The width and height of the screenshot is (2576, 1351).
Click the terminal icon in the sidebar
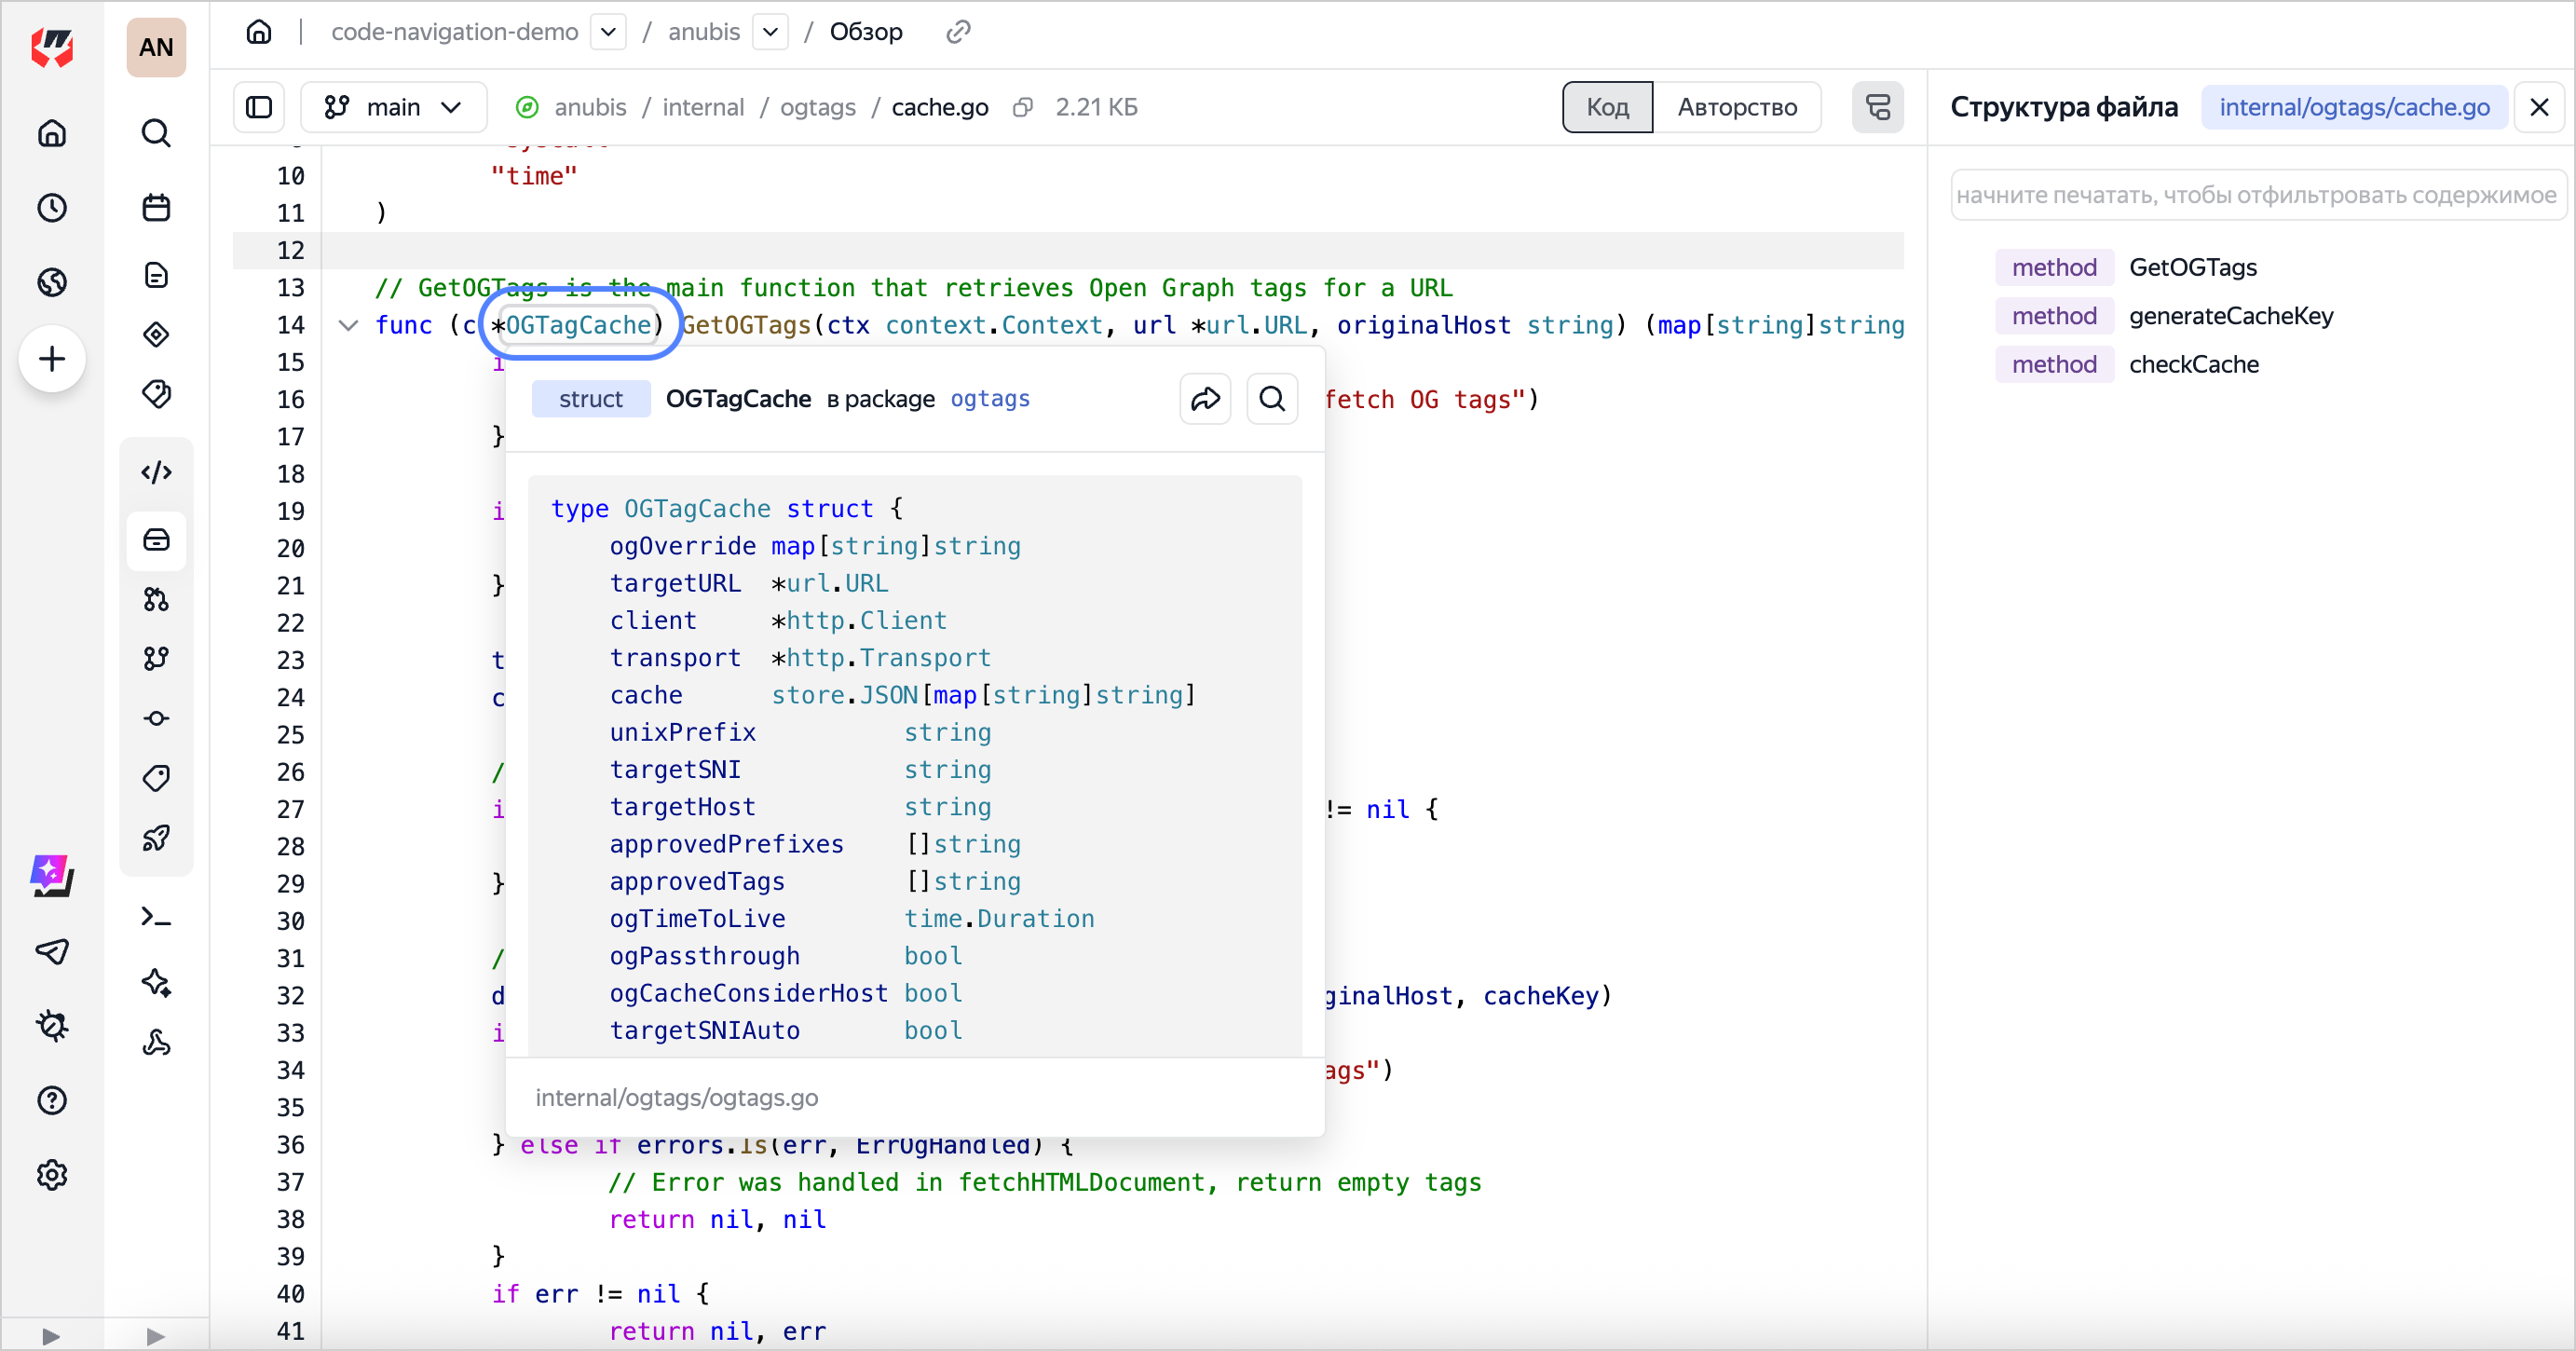pos(156,917)
